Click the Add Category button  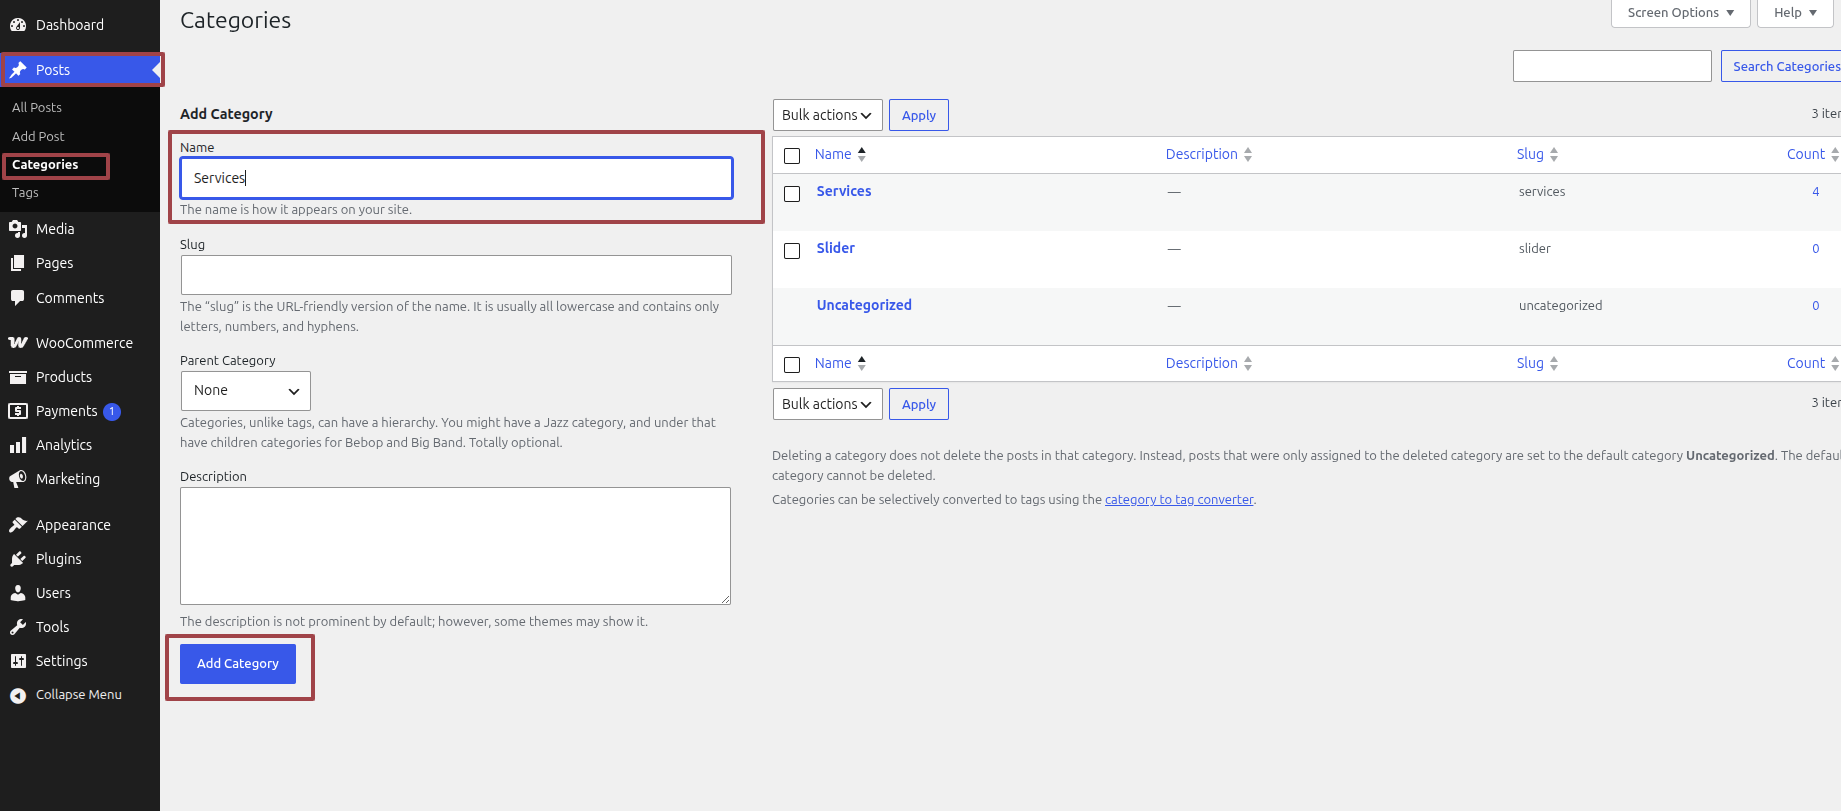(238, 664)
